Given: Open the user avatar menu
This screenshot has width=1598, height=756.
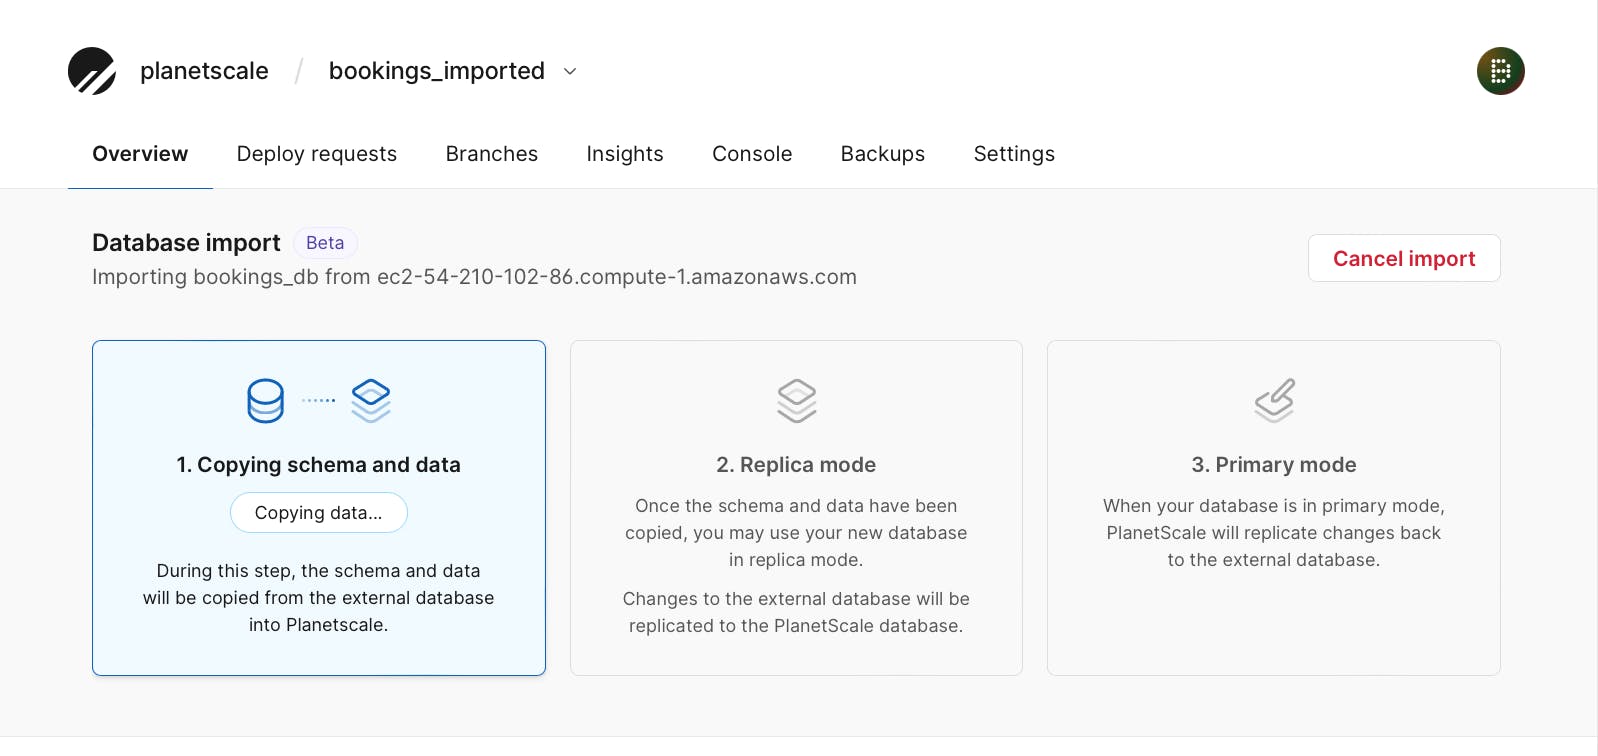Looking at the screenshot, I should 1500,71.
